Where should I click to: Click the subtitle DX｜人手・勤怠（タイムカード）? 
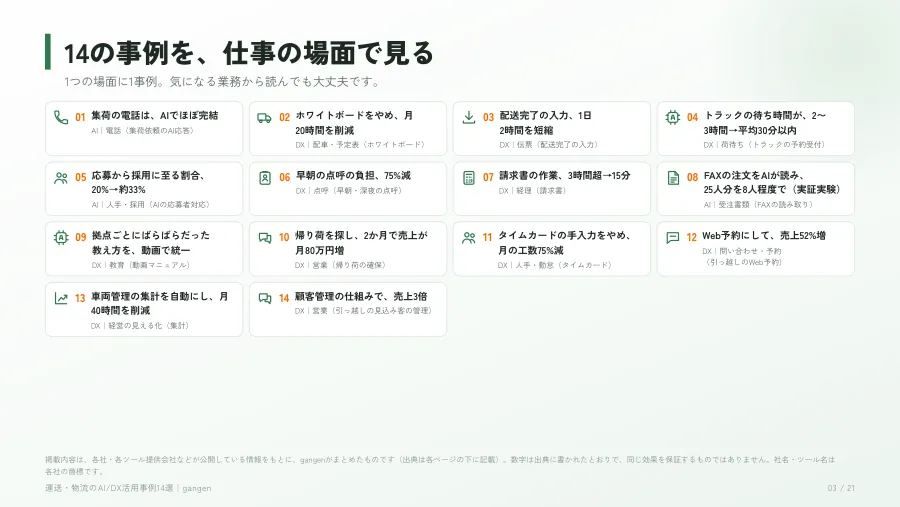point(554,265)
